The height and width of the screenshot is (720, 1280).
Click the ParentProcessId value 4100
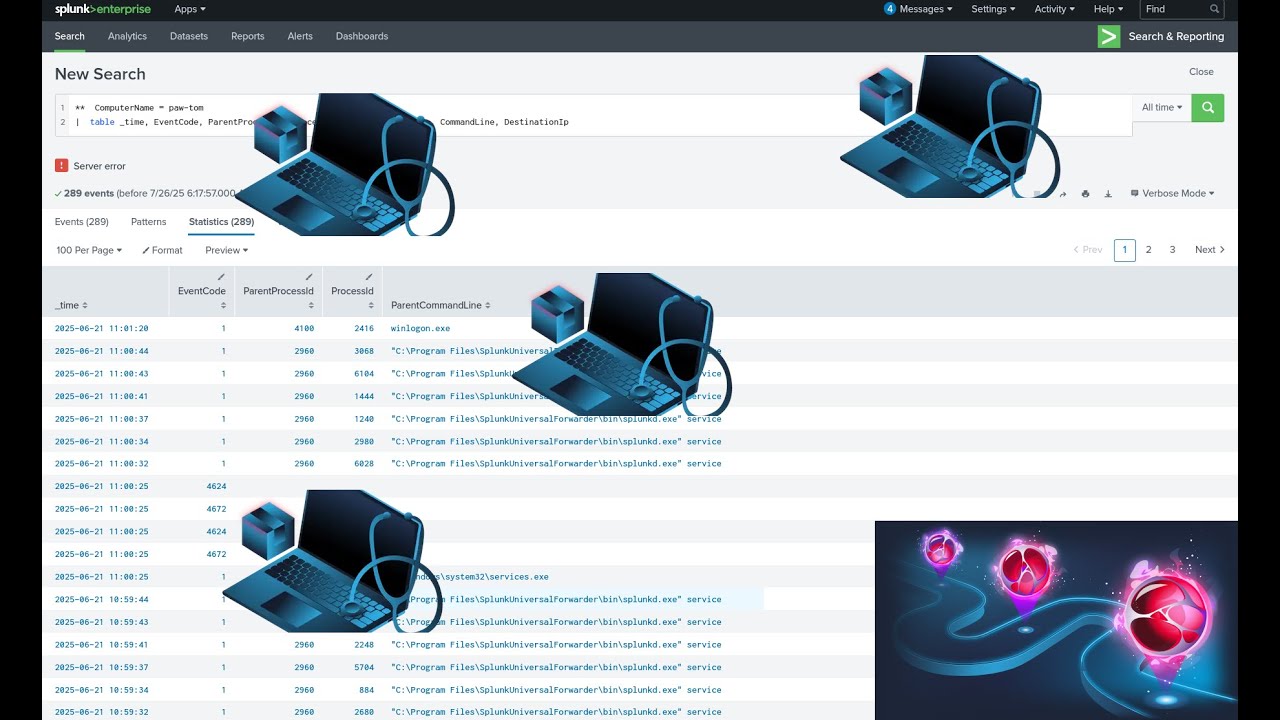point(304,328)
